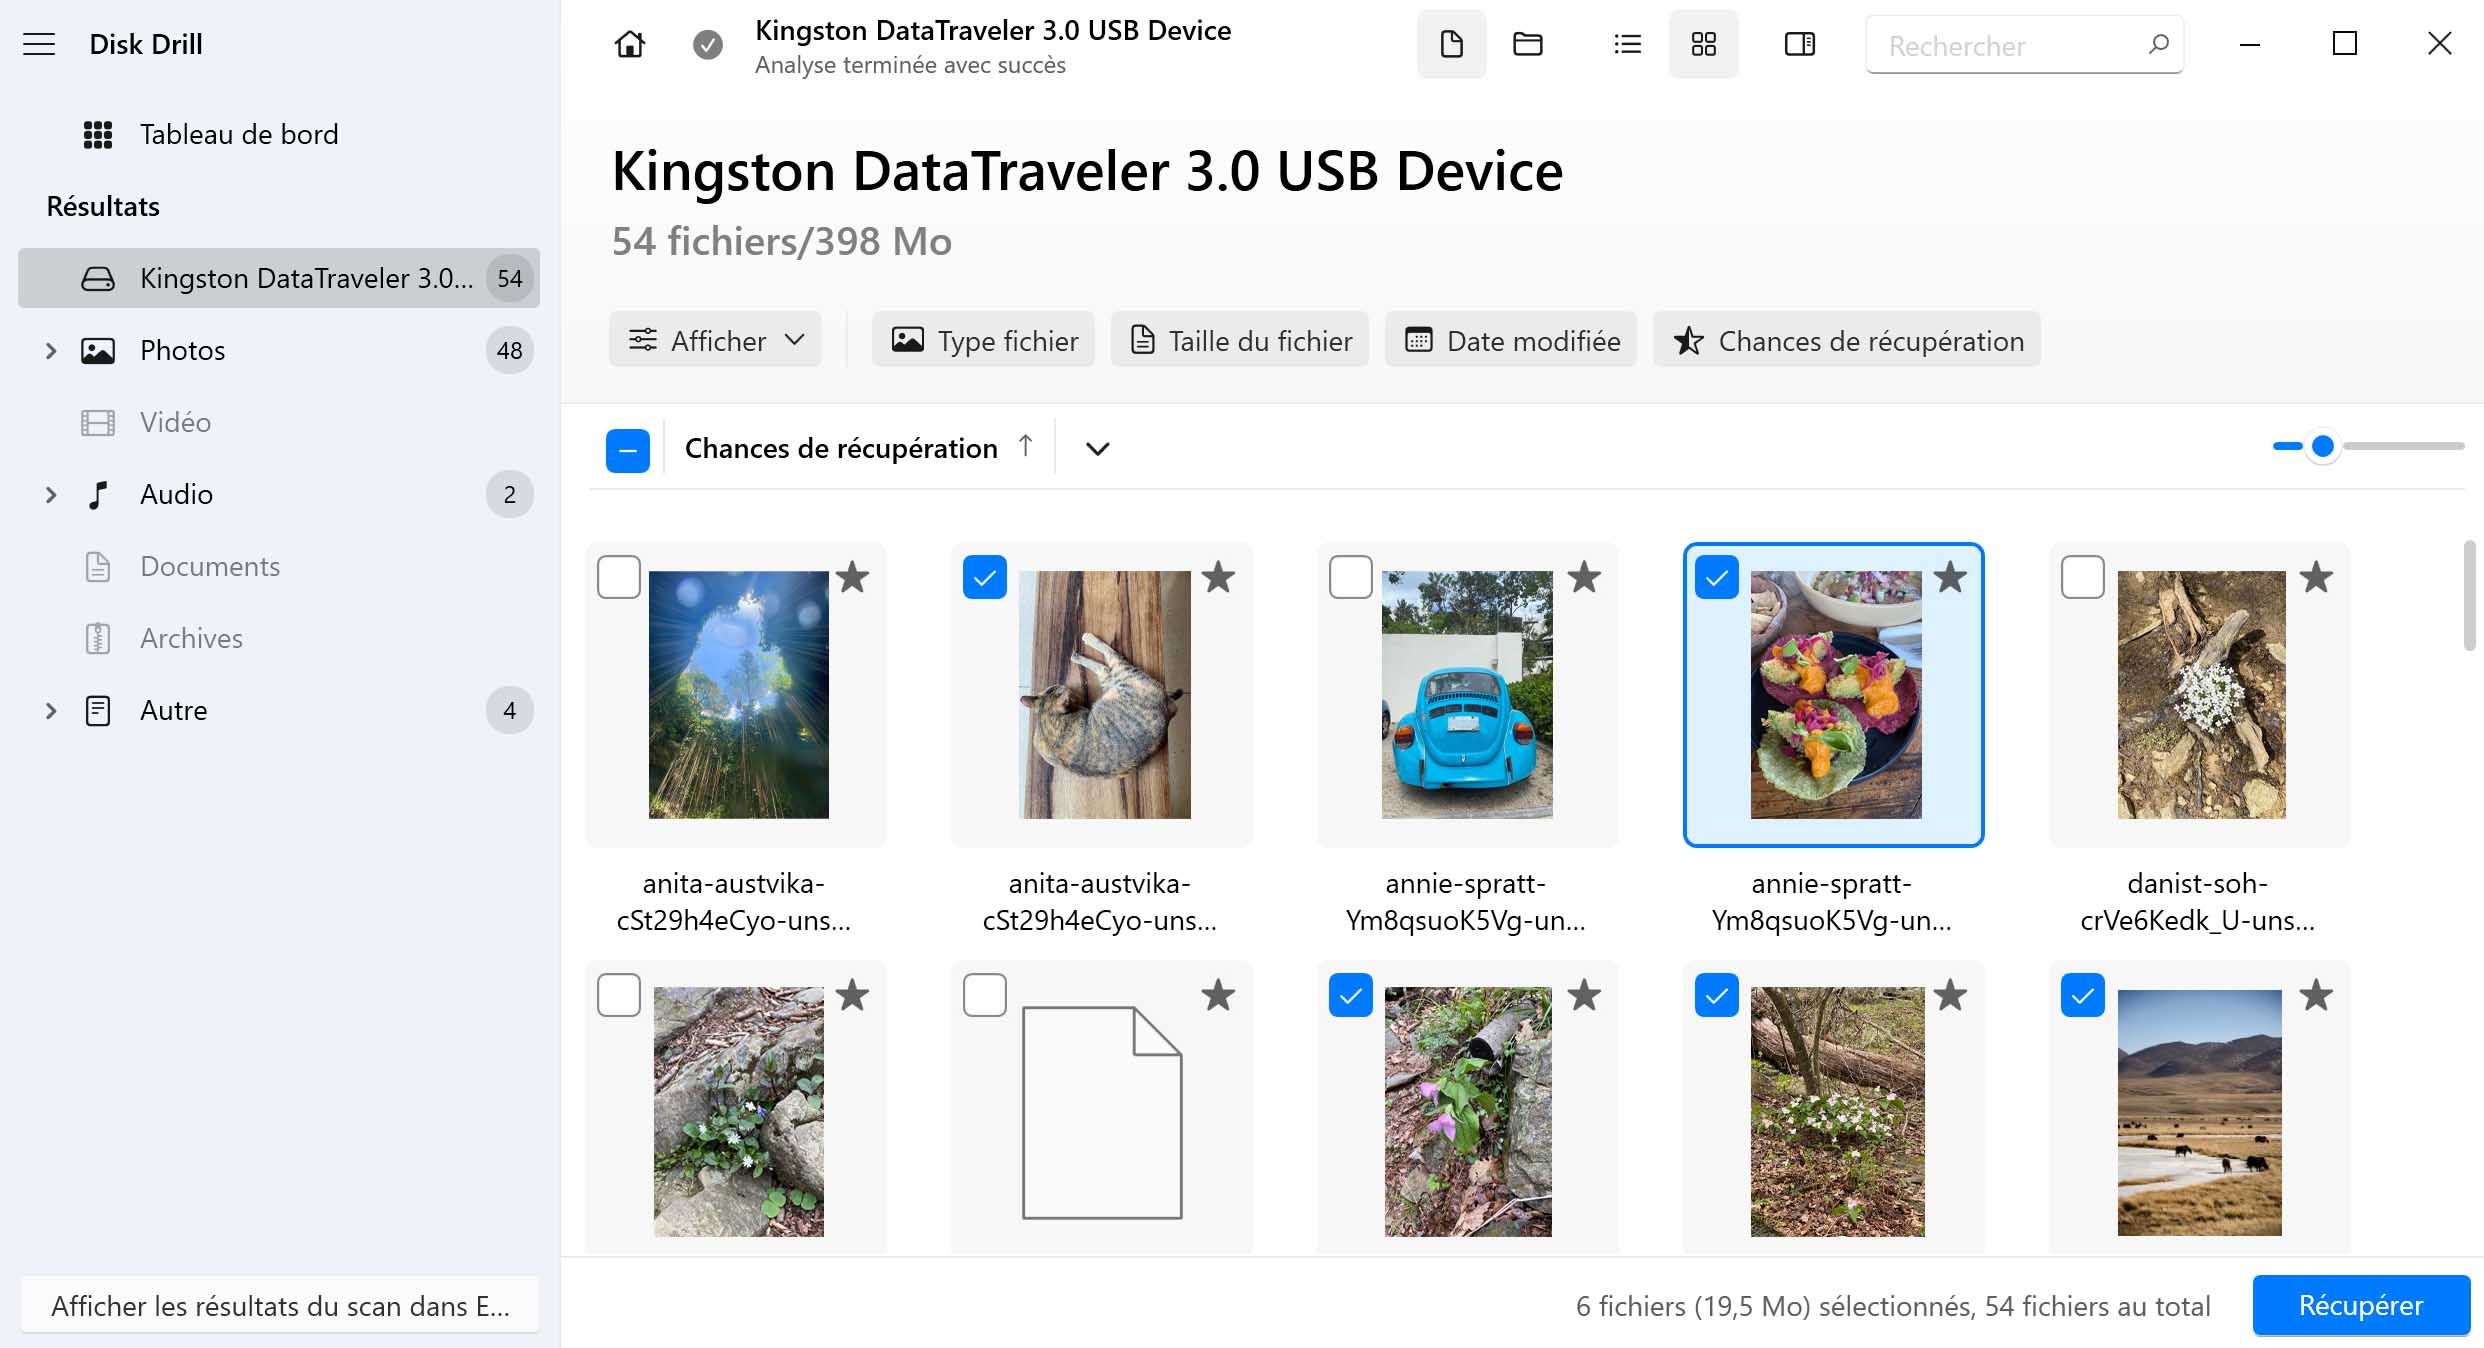Click the Kingston drive icon in sidebar
The image size is (2484, 1348).
97,278
